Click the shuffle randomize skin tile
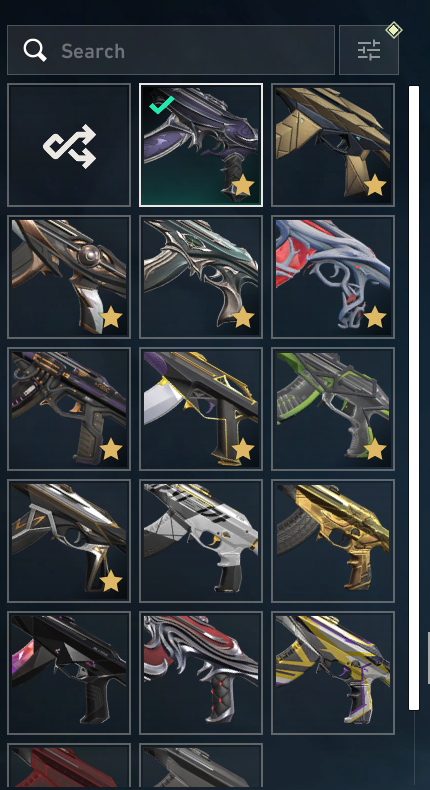Image resolution: width=430 pixels, height=790 pixels. 69,145
